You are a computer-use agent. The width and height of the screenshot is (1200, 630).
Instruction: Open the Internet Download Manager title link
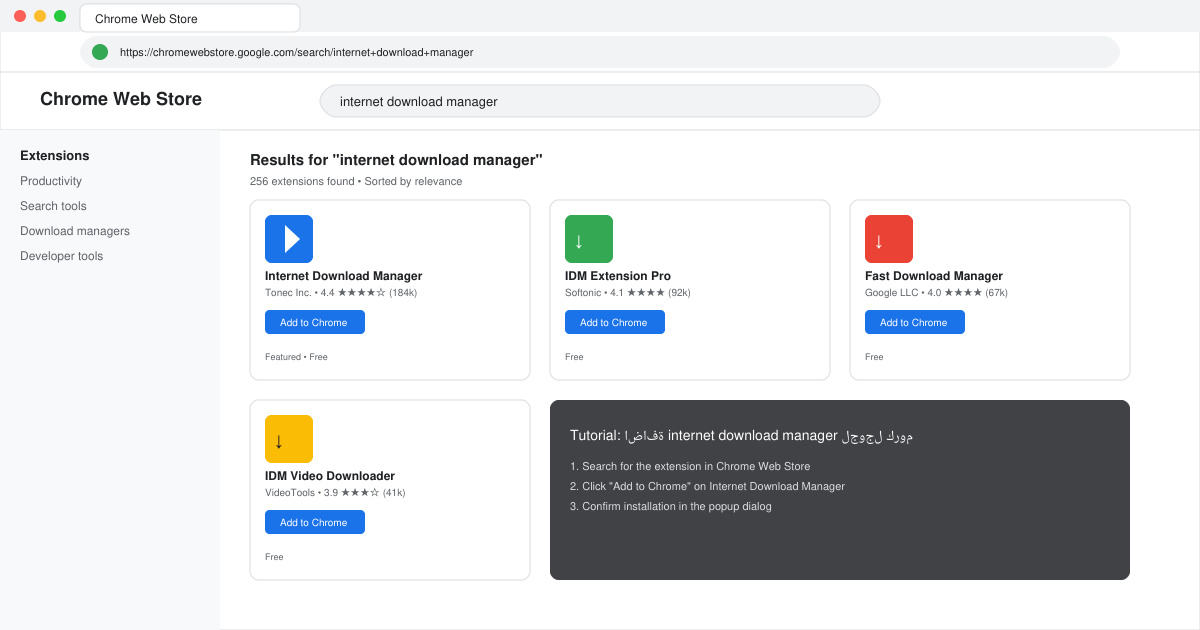pos(343,276)
